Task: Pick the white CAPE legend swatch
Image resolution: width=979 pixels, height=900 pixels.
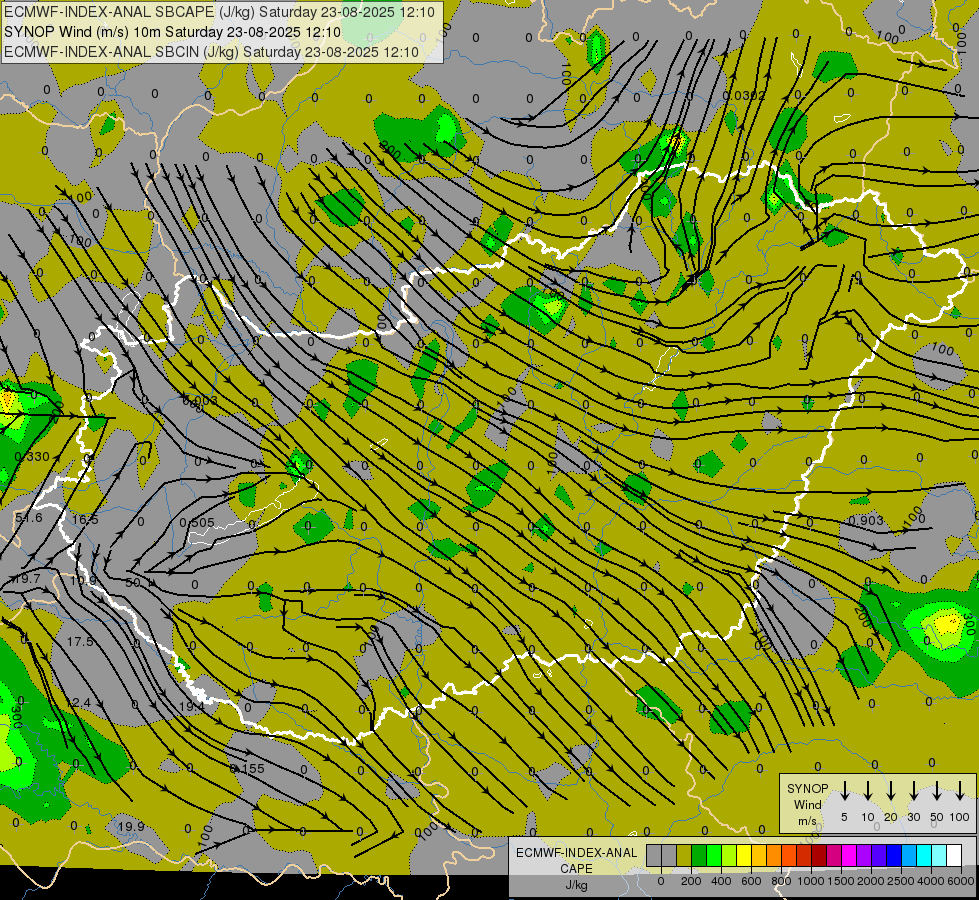Action: point(953,855)
